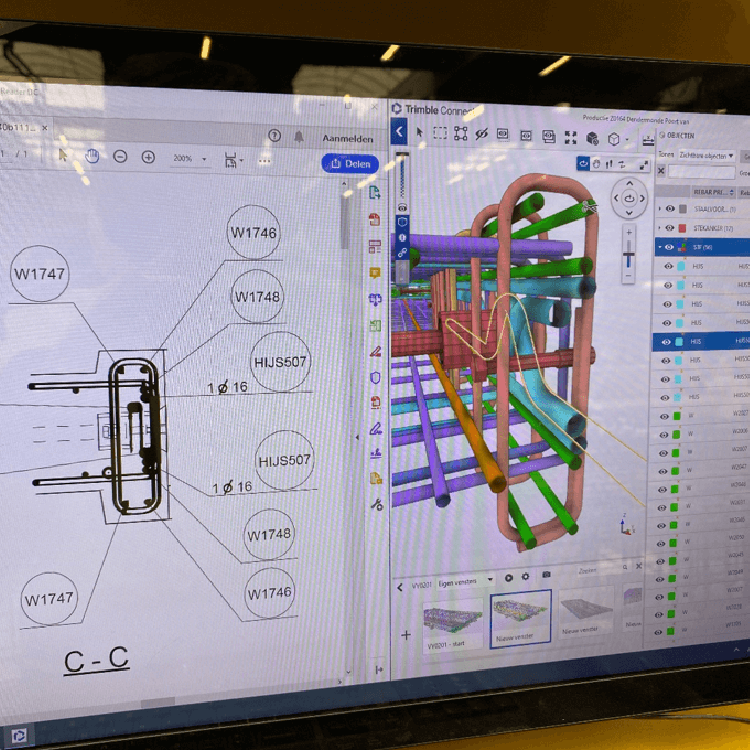
Task: Toggle visibility eye of STEKANKER group
Action: coord(670,228)
